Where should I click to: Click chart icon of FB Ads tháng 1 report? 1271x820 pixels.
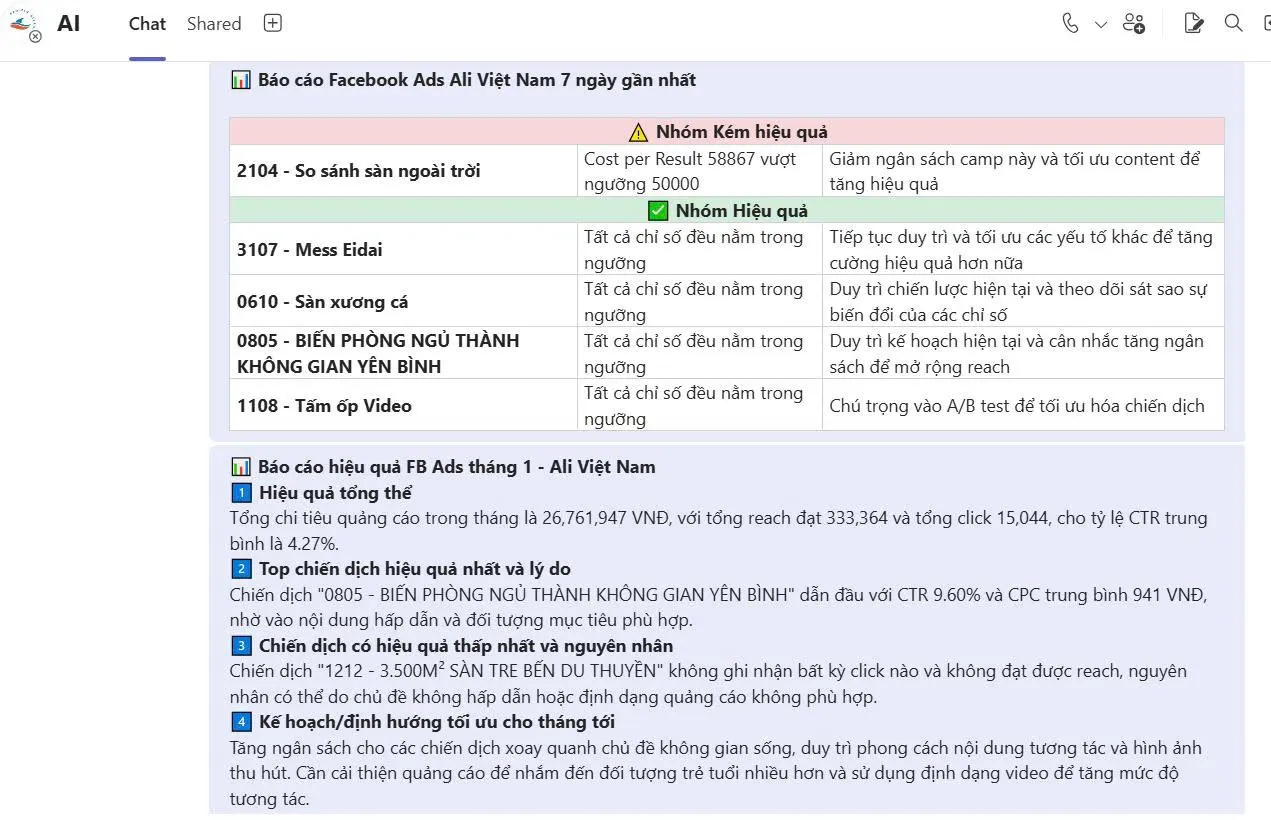(x=241, y=467)
